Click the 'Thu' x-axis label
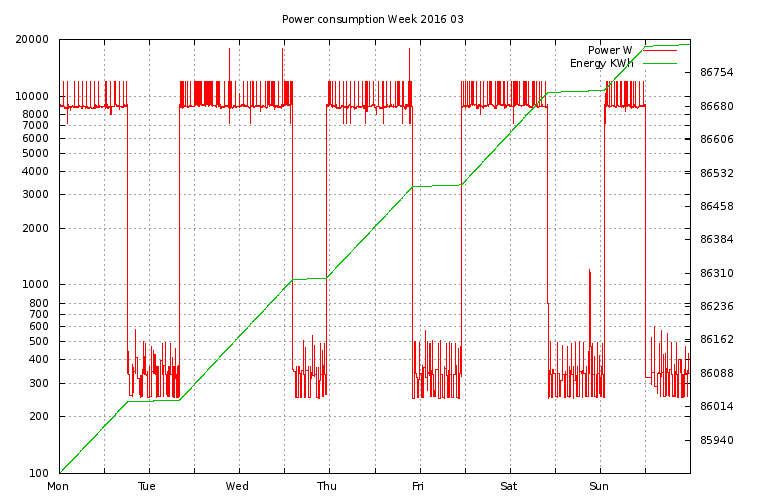This screenshot has width=768, height=500. point(327,486)
